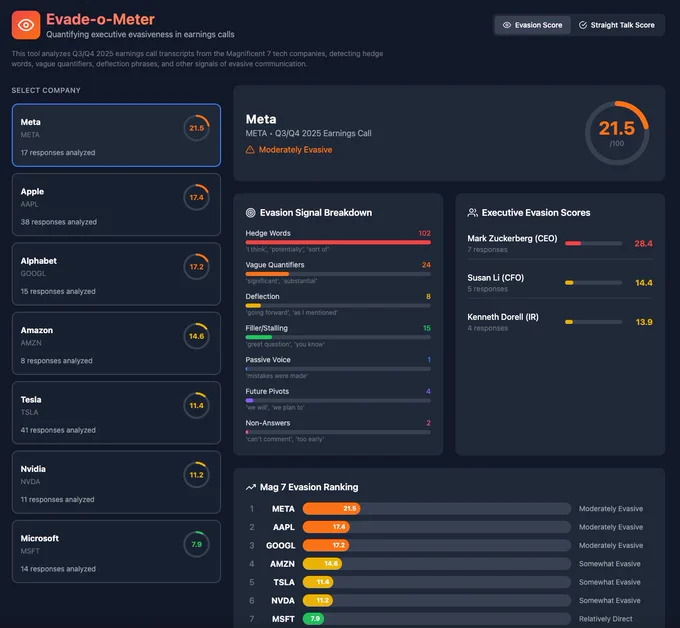This screenshot has height=628, width=680.
Task: Click 'Somewhat Evasive' label for AMZN
Action: point(610,564)
